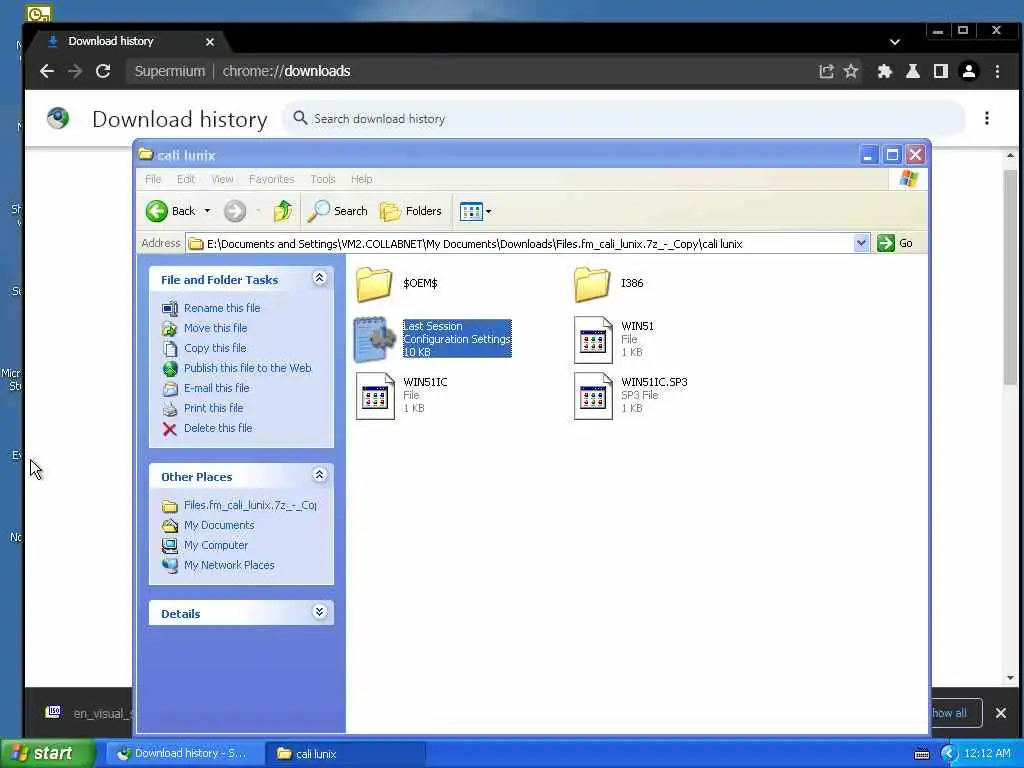Open the Supermium three-dot menu
The height and width of the screenshot is (768, 1024).
click(997, 71)
